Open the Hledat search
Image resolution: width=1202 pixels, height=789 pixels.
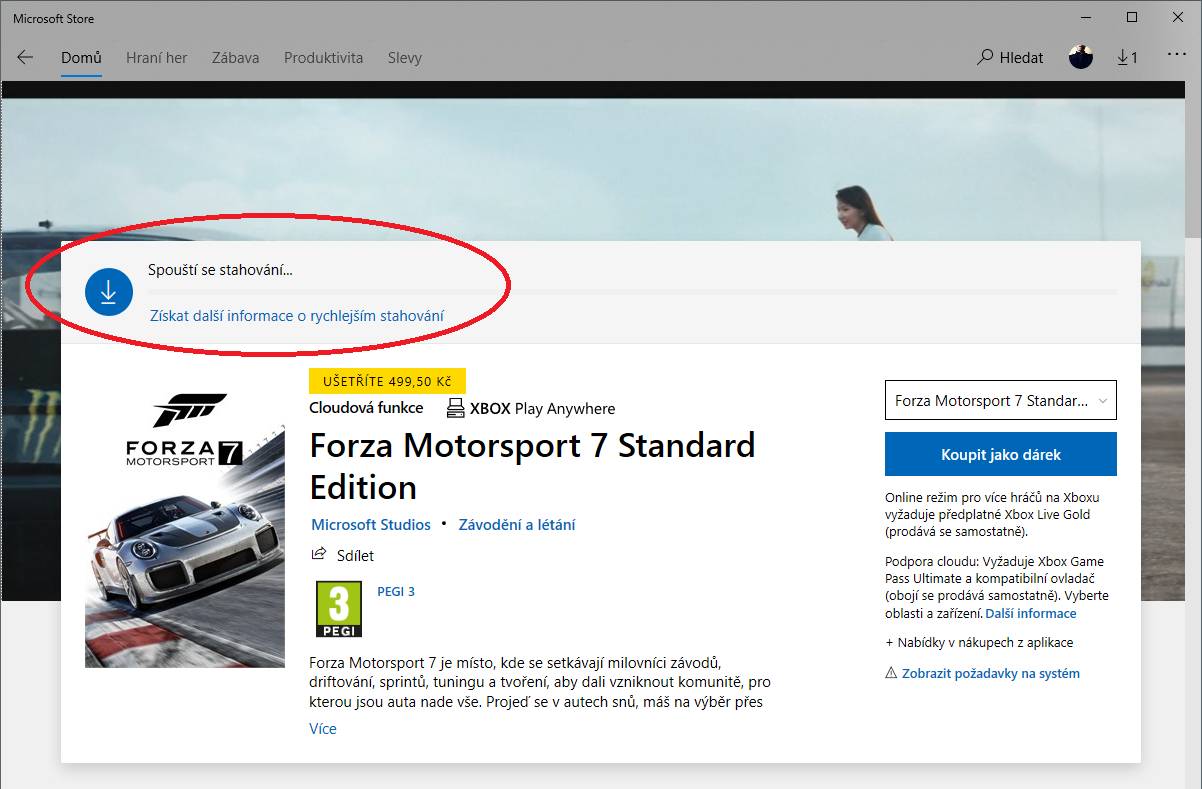(x=1010, y=57)
